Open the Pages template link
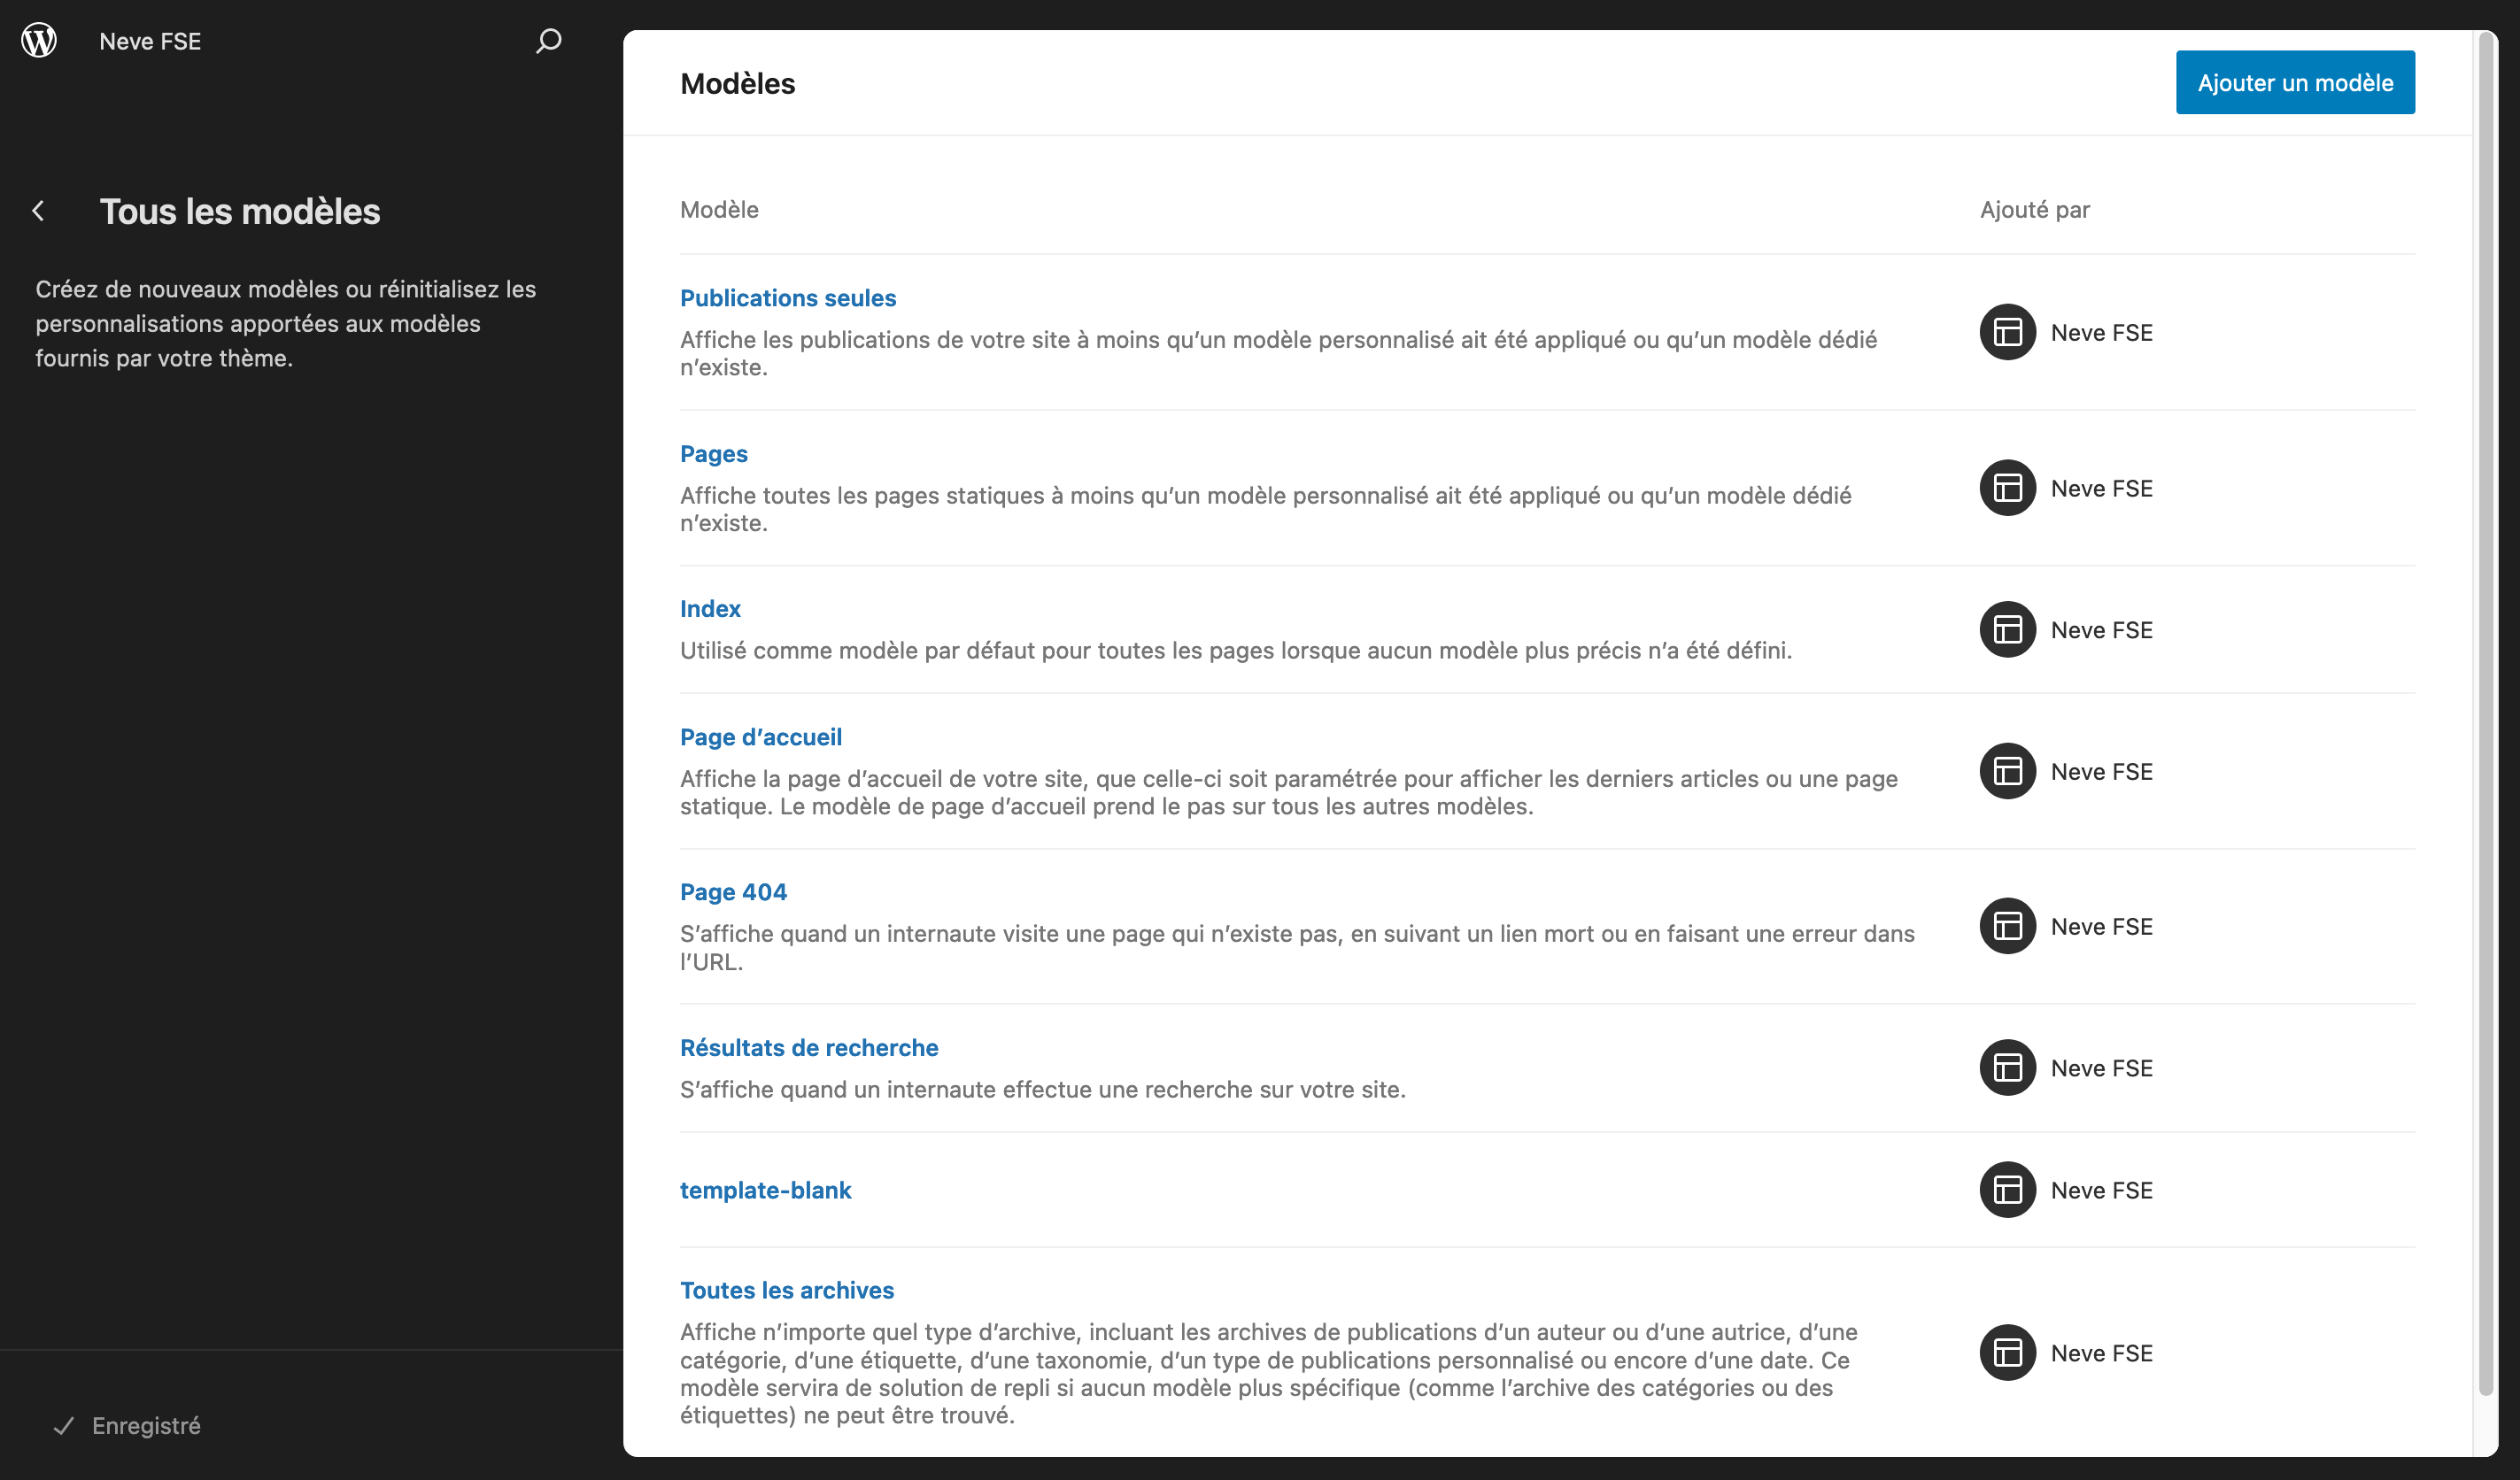The image size is (2520, 1480). [x=713, y=454]
